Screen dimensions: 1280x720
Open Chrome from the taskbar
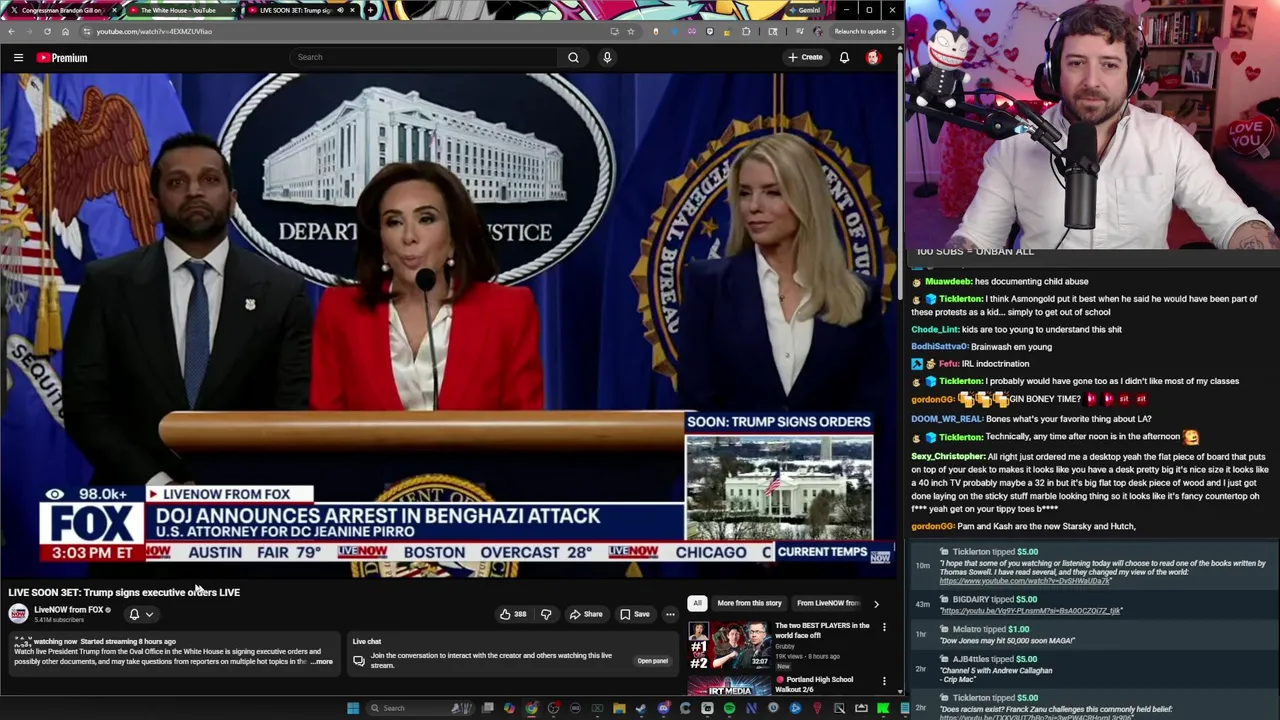[x=531, y=708]
